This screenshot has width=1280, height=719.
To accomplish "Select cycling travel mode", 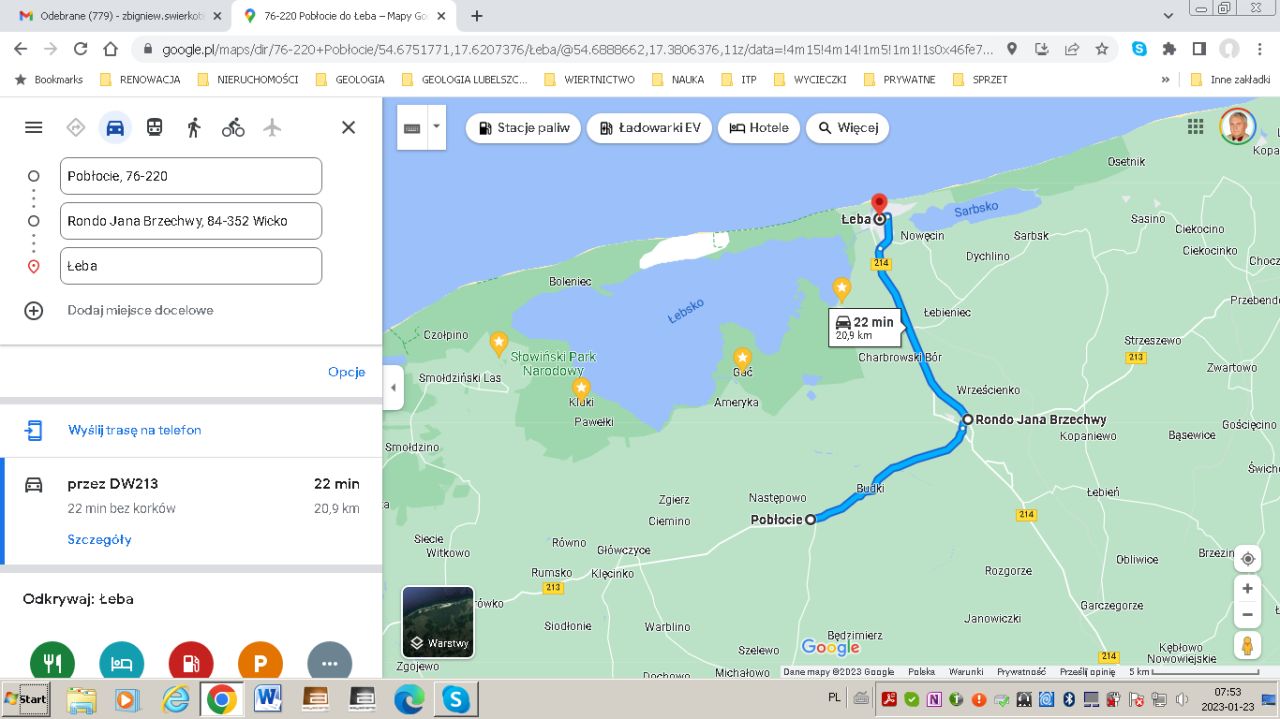I will 233,127.
